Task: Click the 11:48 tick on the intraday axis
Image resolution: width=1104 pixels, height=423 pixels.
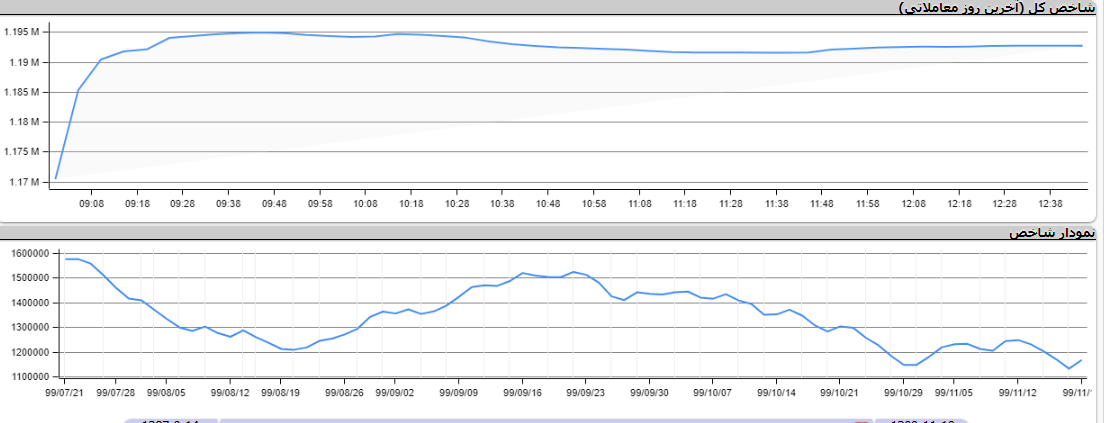Action: click(x=821, y=203)
